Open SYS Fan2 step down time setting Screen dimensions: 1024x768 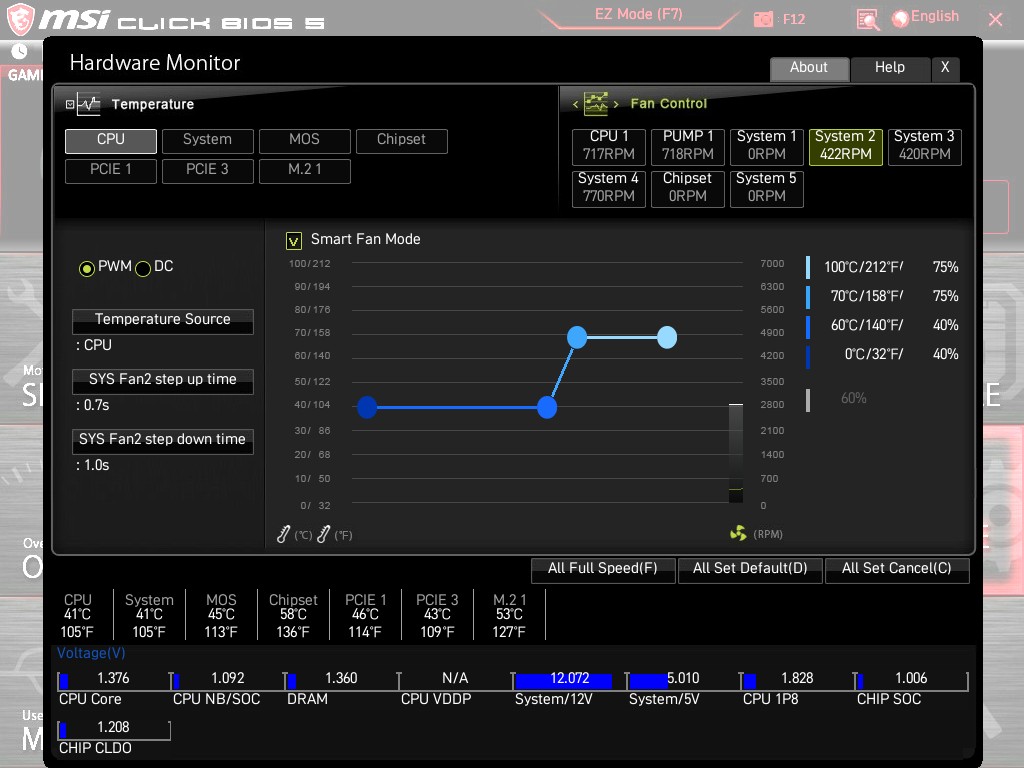pyautogui.click(x=163, y=441)
